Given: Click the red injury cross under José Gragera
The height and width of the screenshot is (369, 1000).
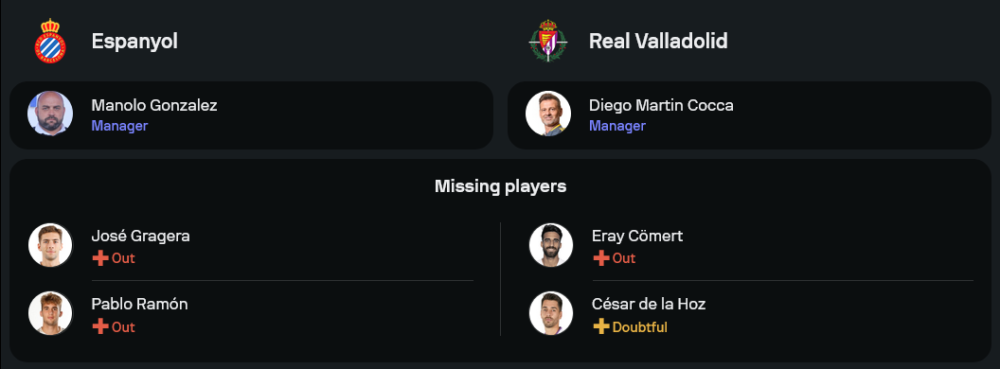Looking at the screenshot, I should tap(100, 259).
